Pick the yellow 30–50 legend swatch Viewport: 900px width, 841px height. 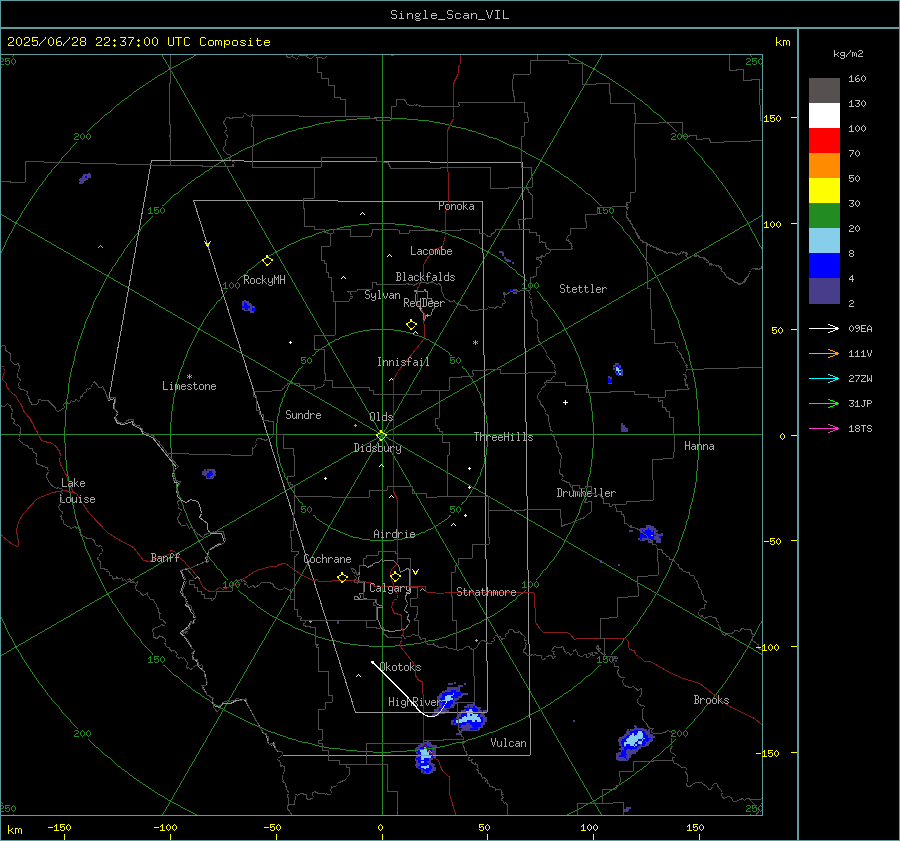point(824,191)
